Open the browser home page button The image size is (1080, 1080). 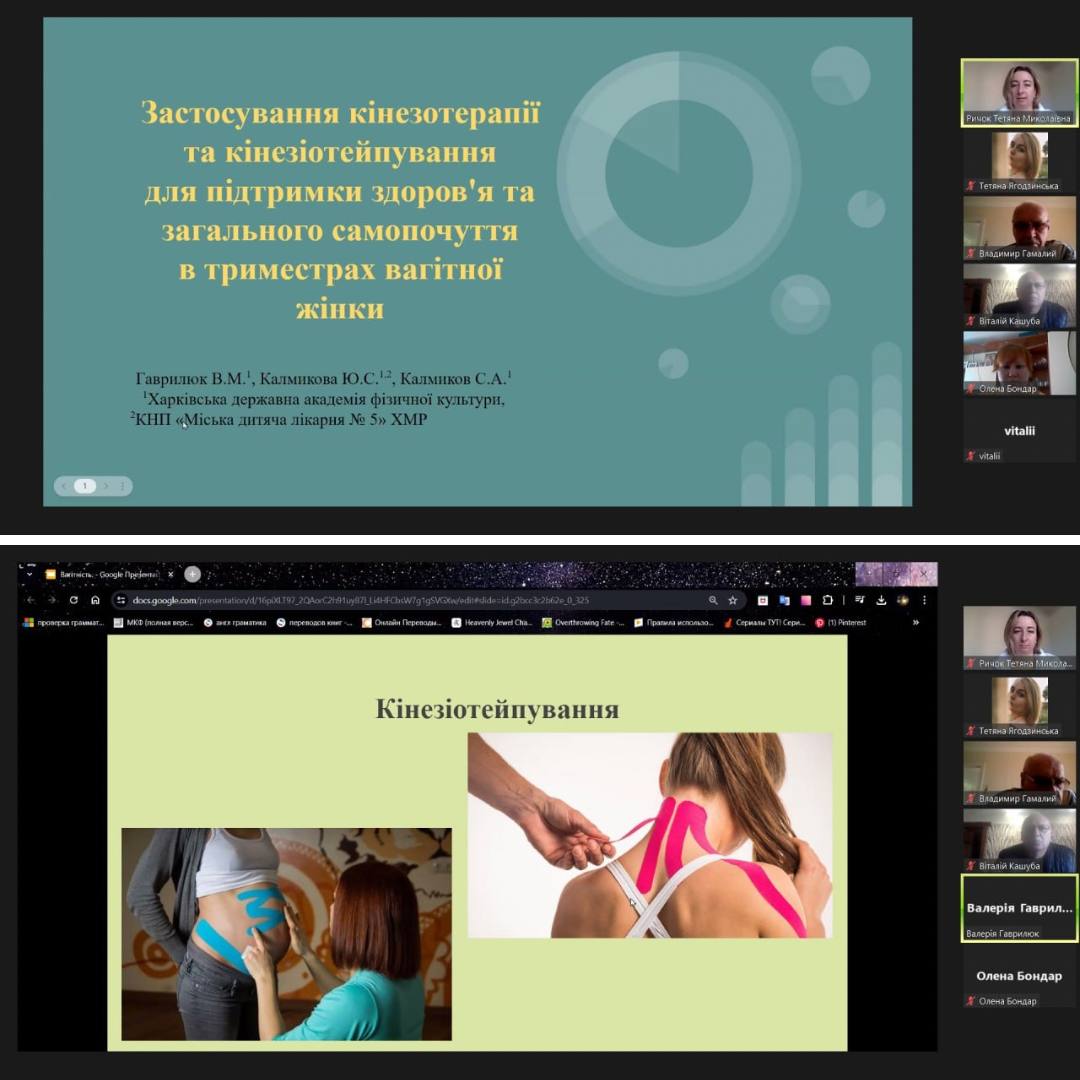coord(95,600)
